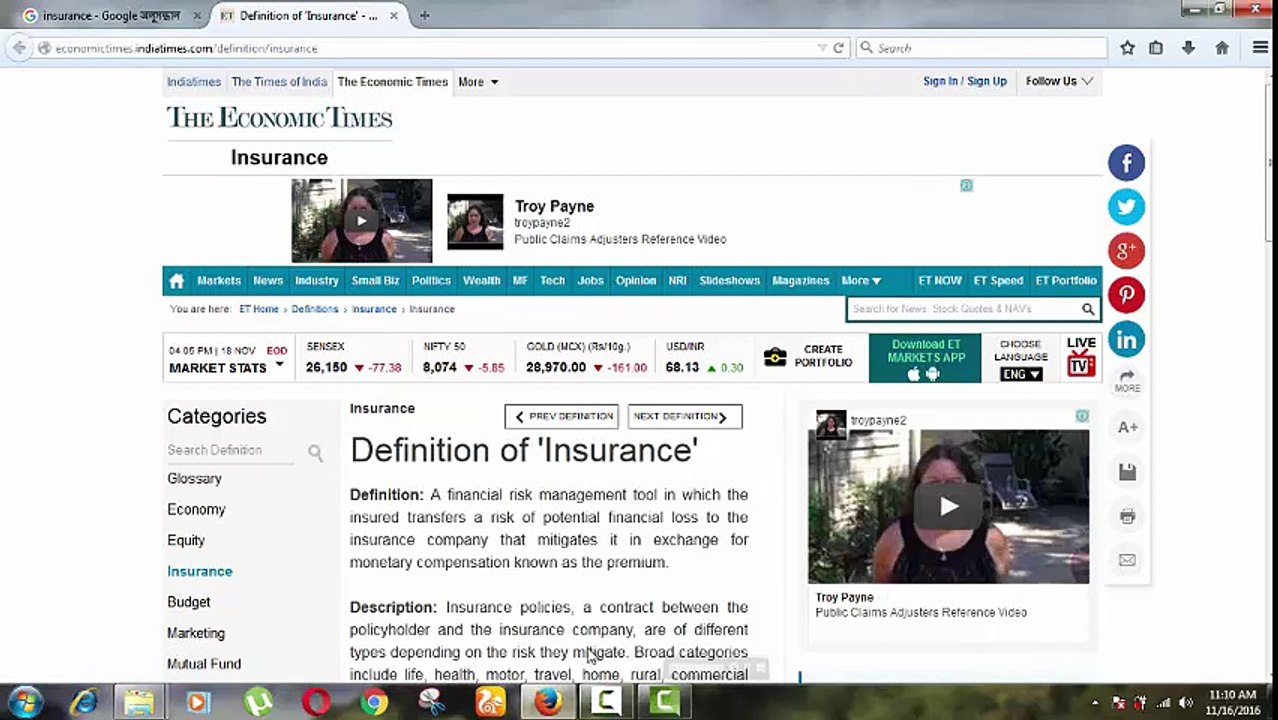
Task: Click Search Definition magnifier icon
Action: (x=315, y=453)
